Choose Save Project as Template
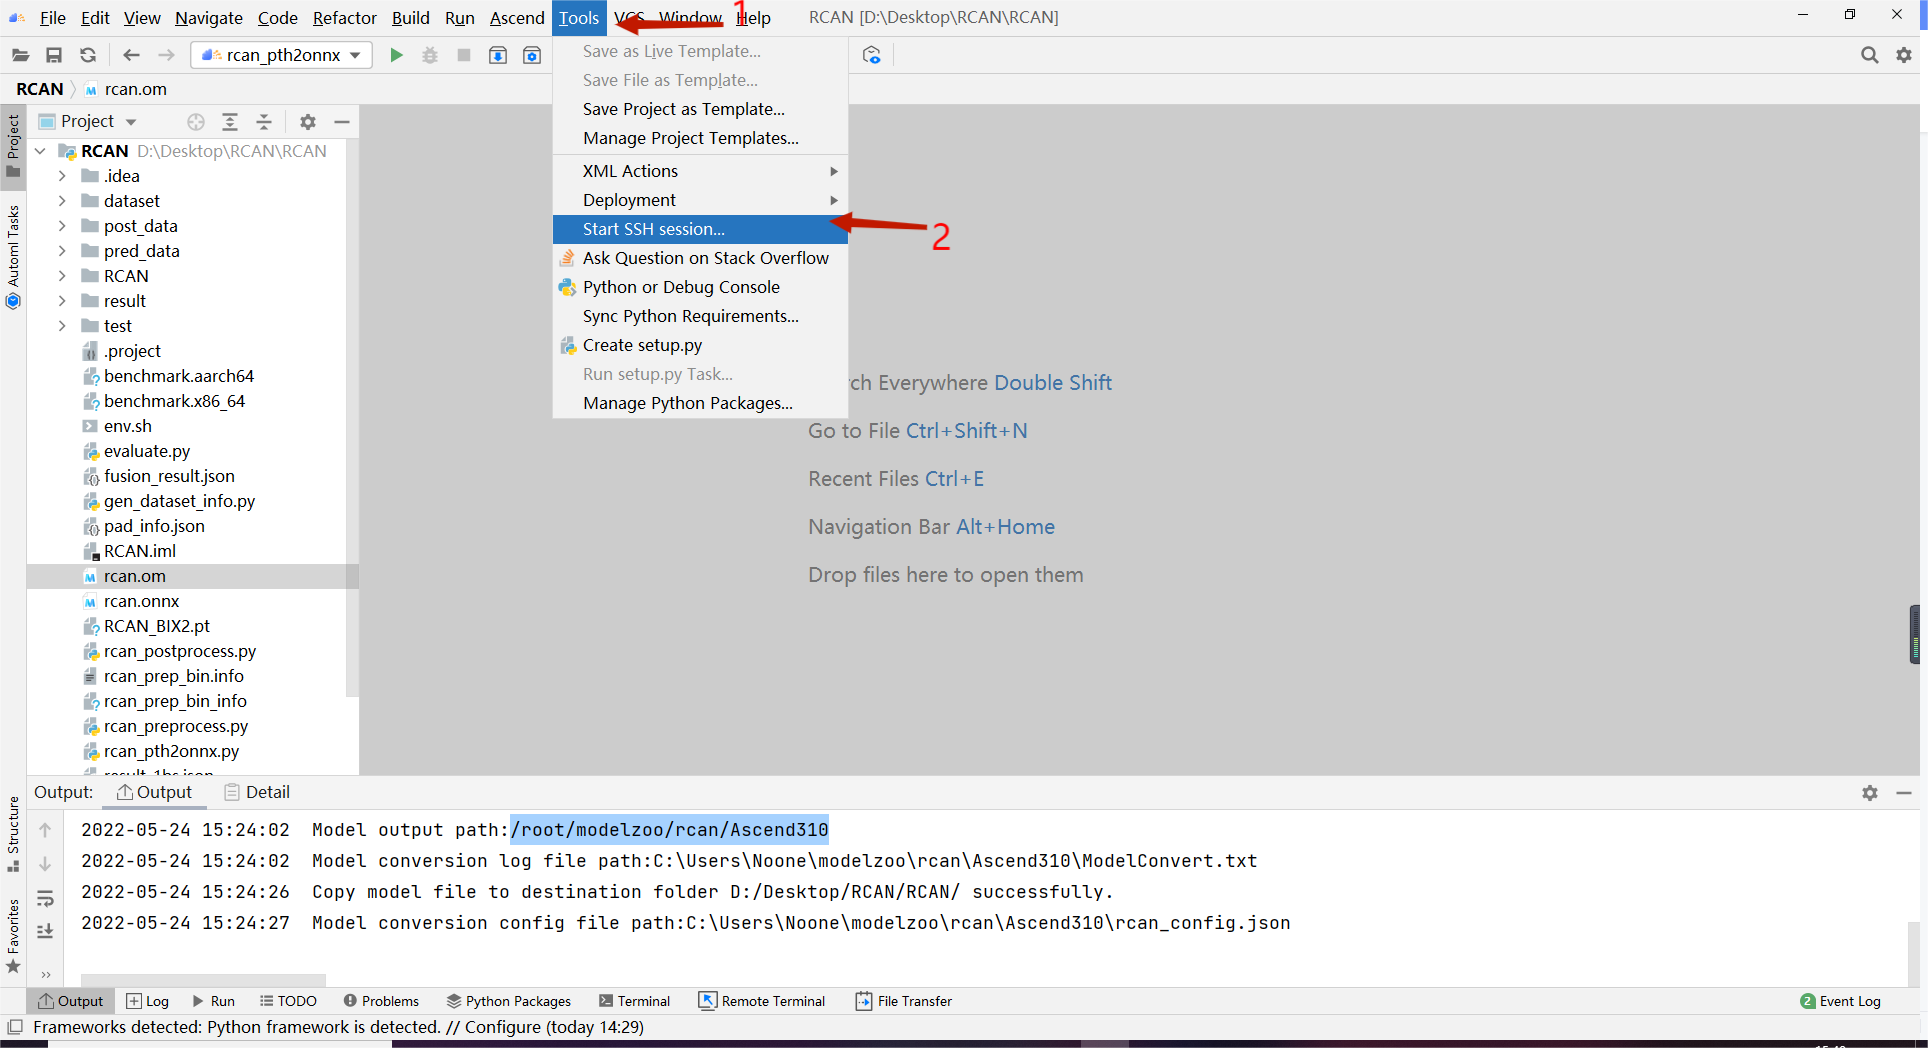 coord(700,109)
